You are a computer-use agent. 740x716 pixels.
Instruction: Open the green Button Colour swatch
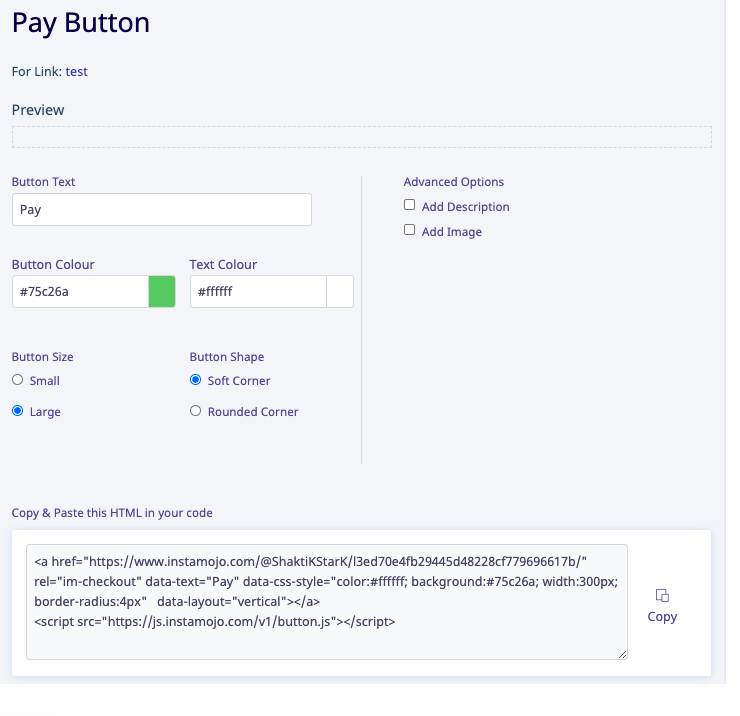coord(162,292)
